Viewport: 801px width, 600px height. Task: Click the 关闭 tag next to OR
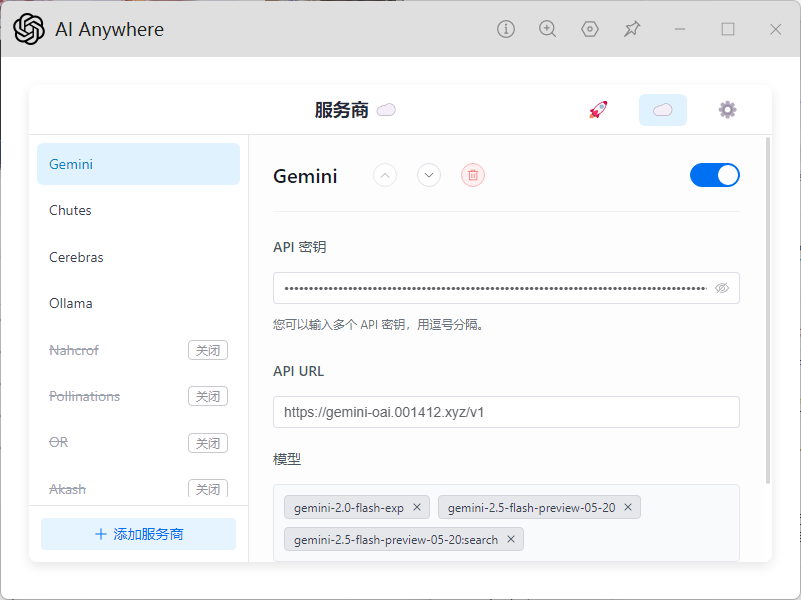[208, 443]
